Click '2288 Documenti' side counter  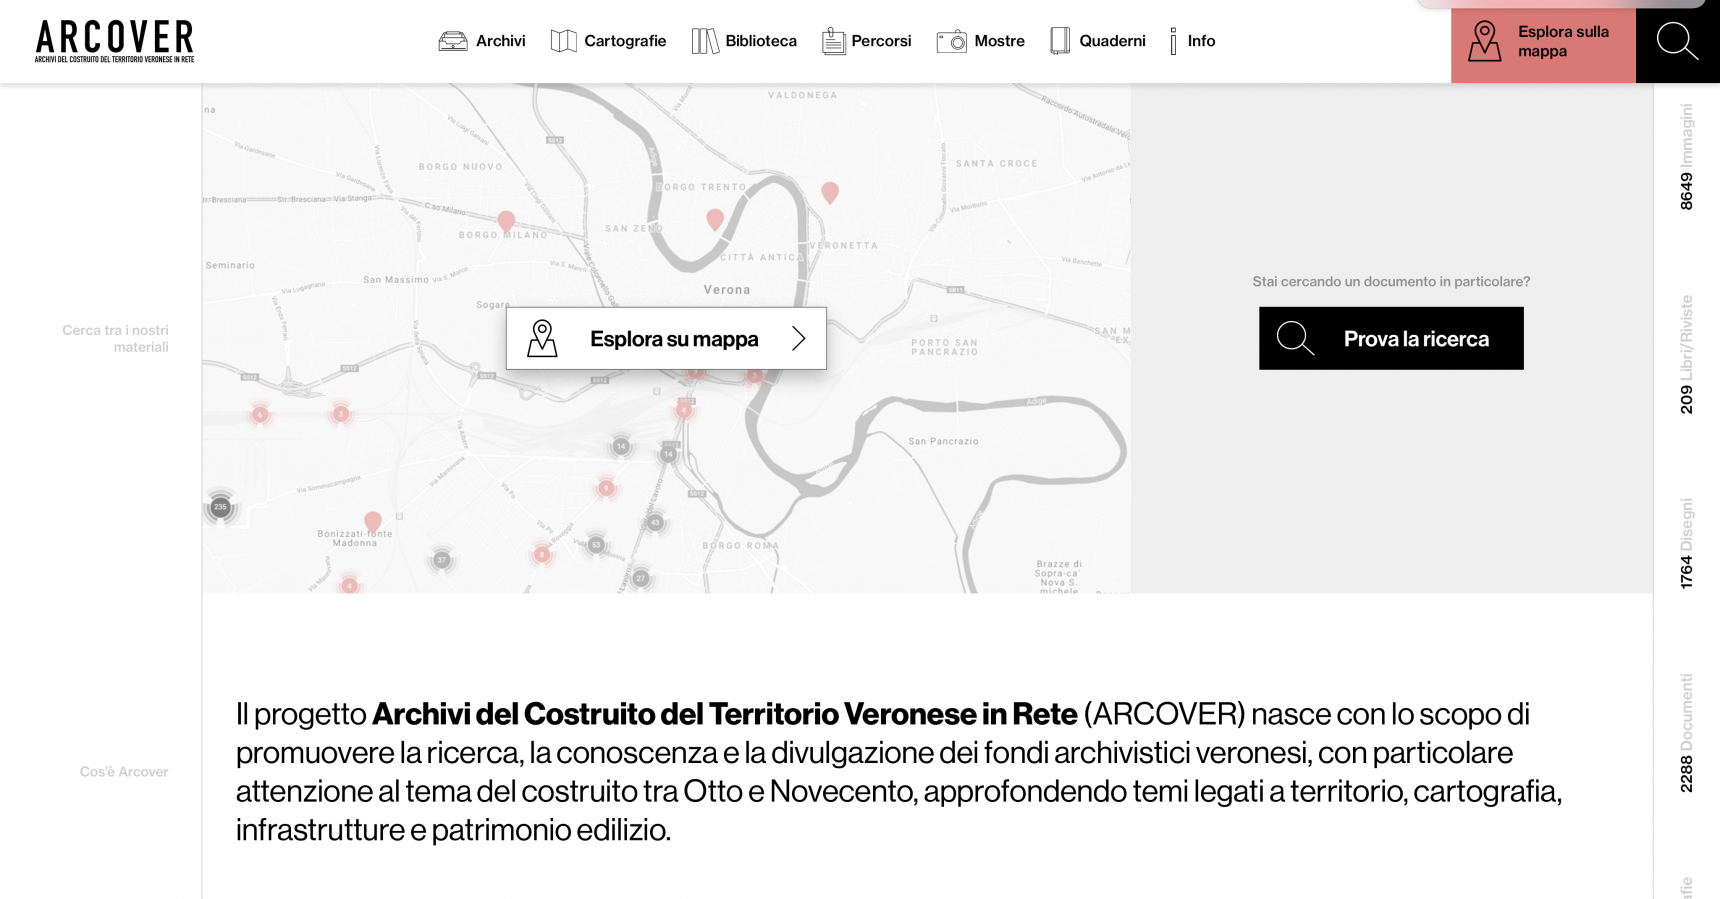1686,733
